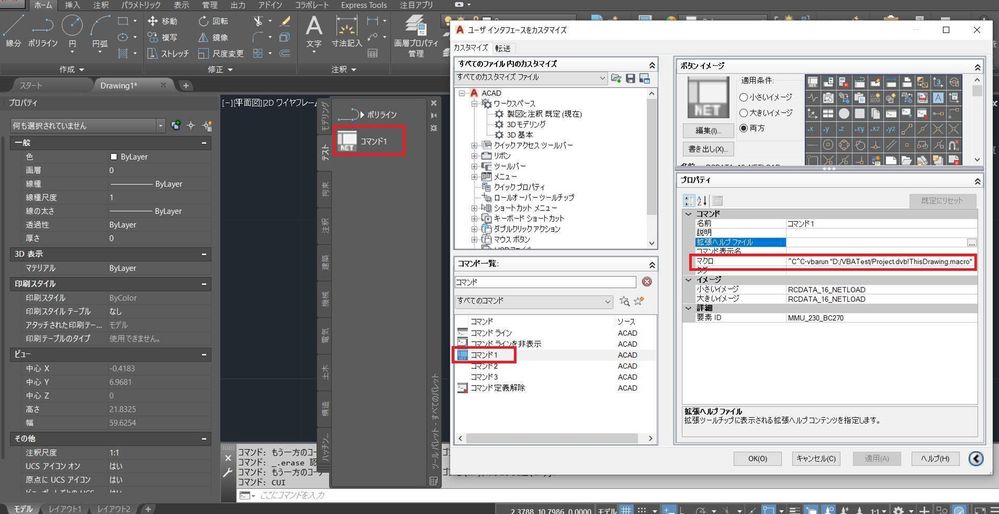Click the キャンセル(C) button

(816, 459)
